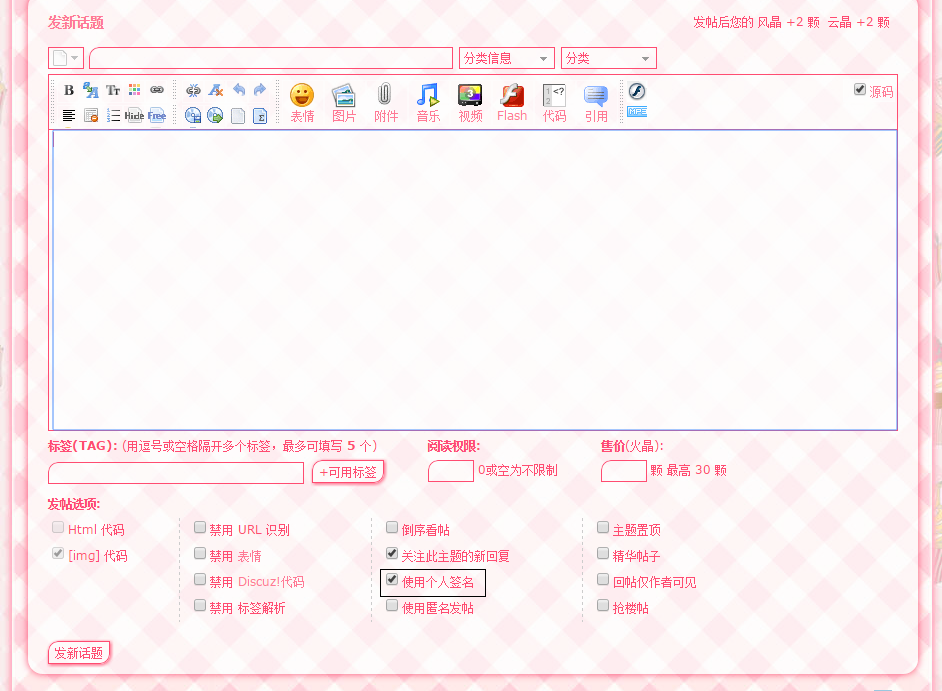Insert Hide tag for hidden content
The image size is (942, 691).
click(135, 115)
